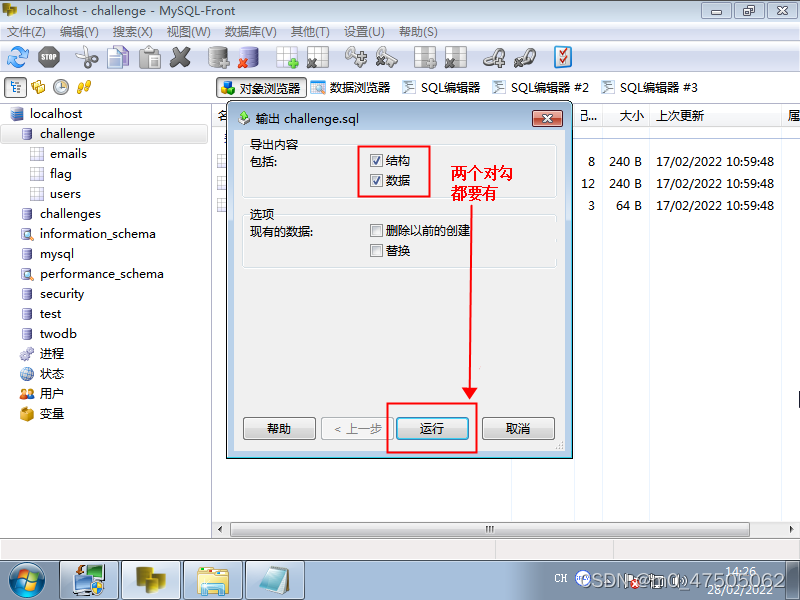The width and height of the screenshot is (800, 600).
Task: Click the STOP toolbar icon
Action: (x=49, y=57)
